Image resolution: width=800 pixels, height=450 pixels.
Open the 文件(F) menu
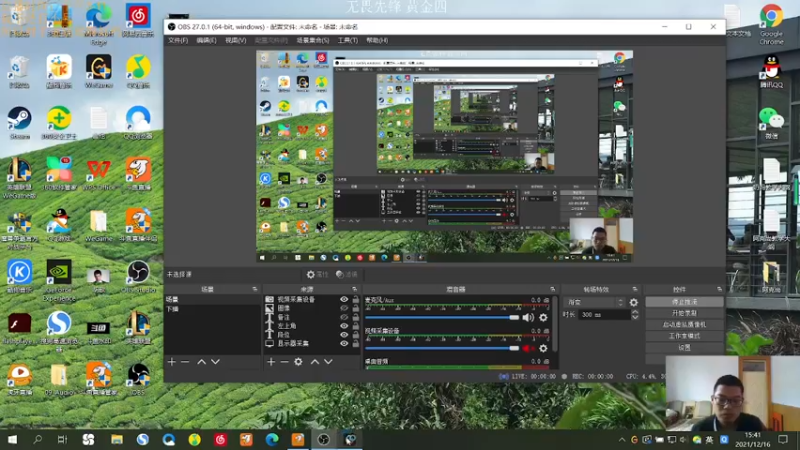point(178,40)
